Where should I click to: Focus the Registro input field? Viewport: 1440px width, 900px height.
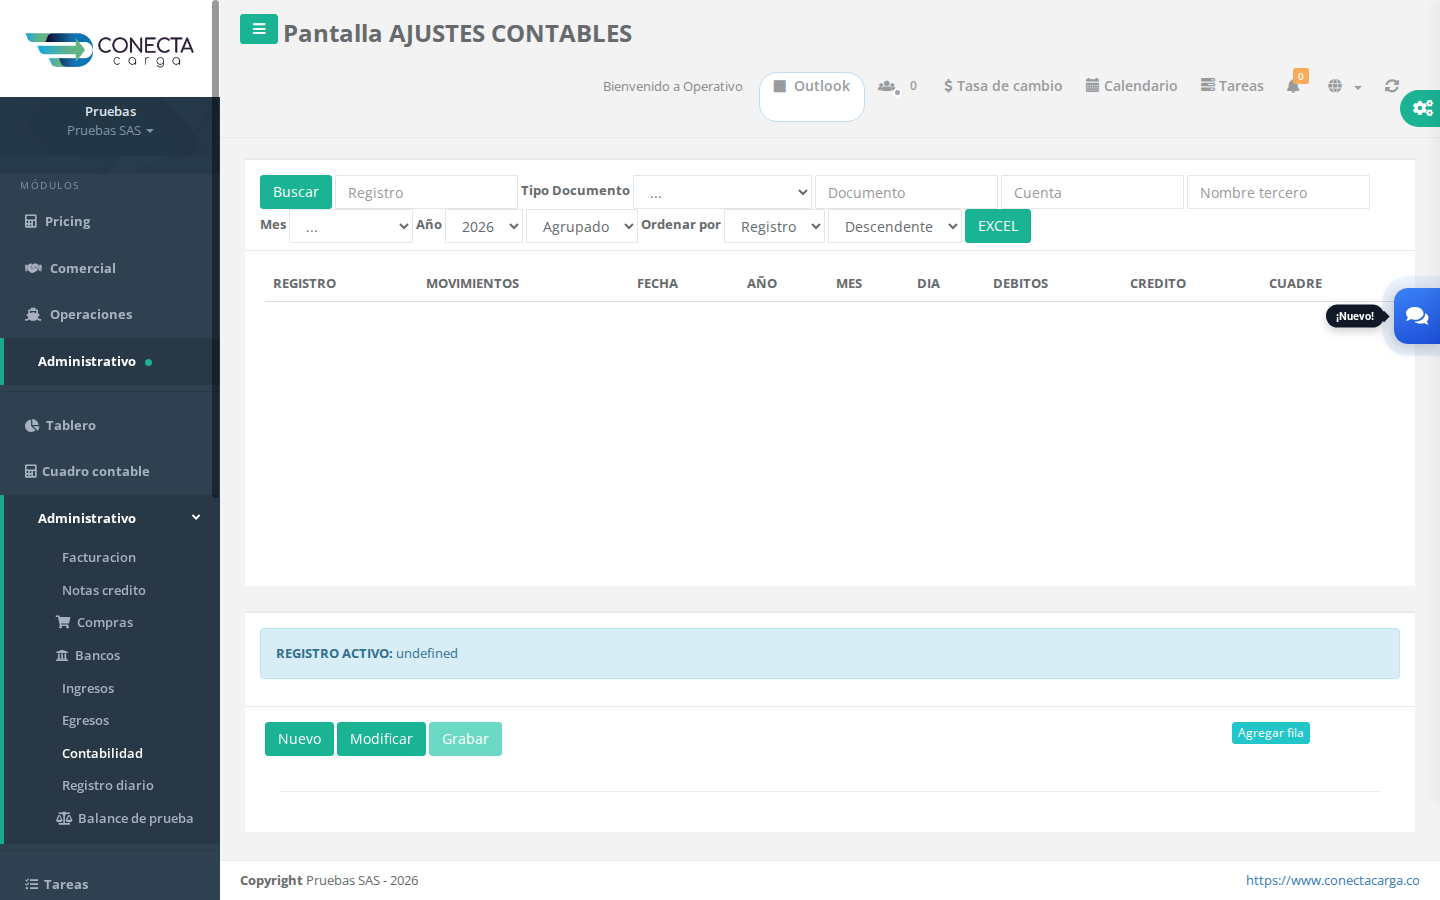[426, 192]
